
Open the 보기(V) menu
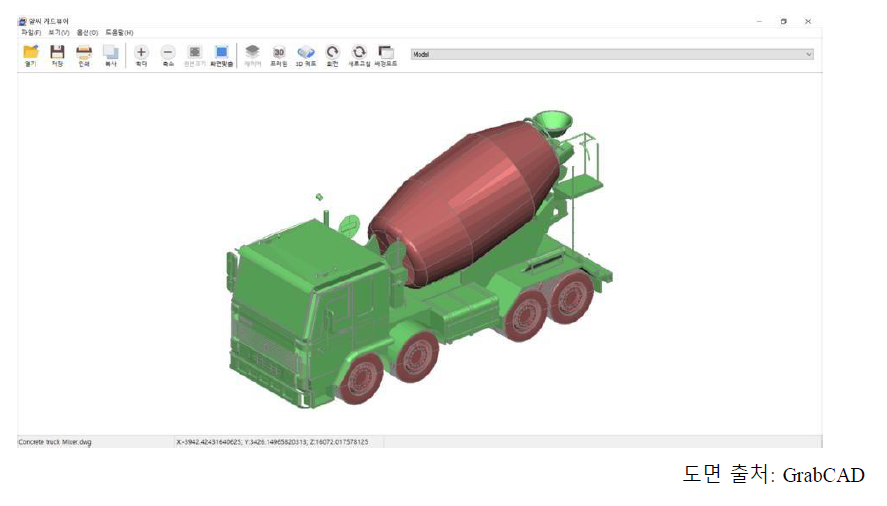(x=59, y=33)
